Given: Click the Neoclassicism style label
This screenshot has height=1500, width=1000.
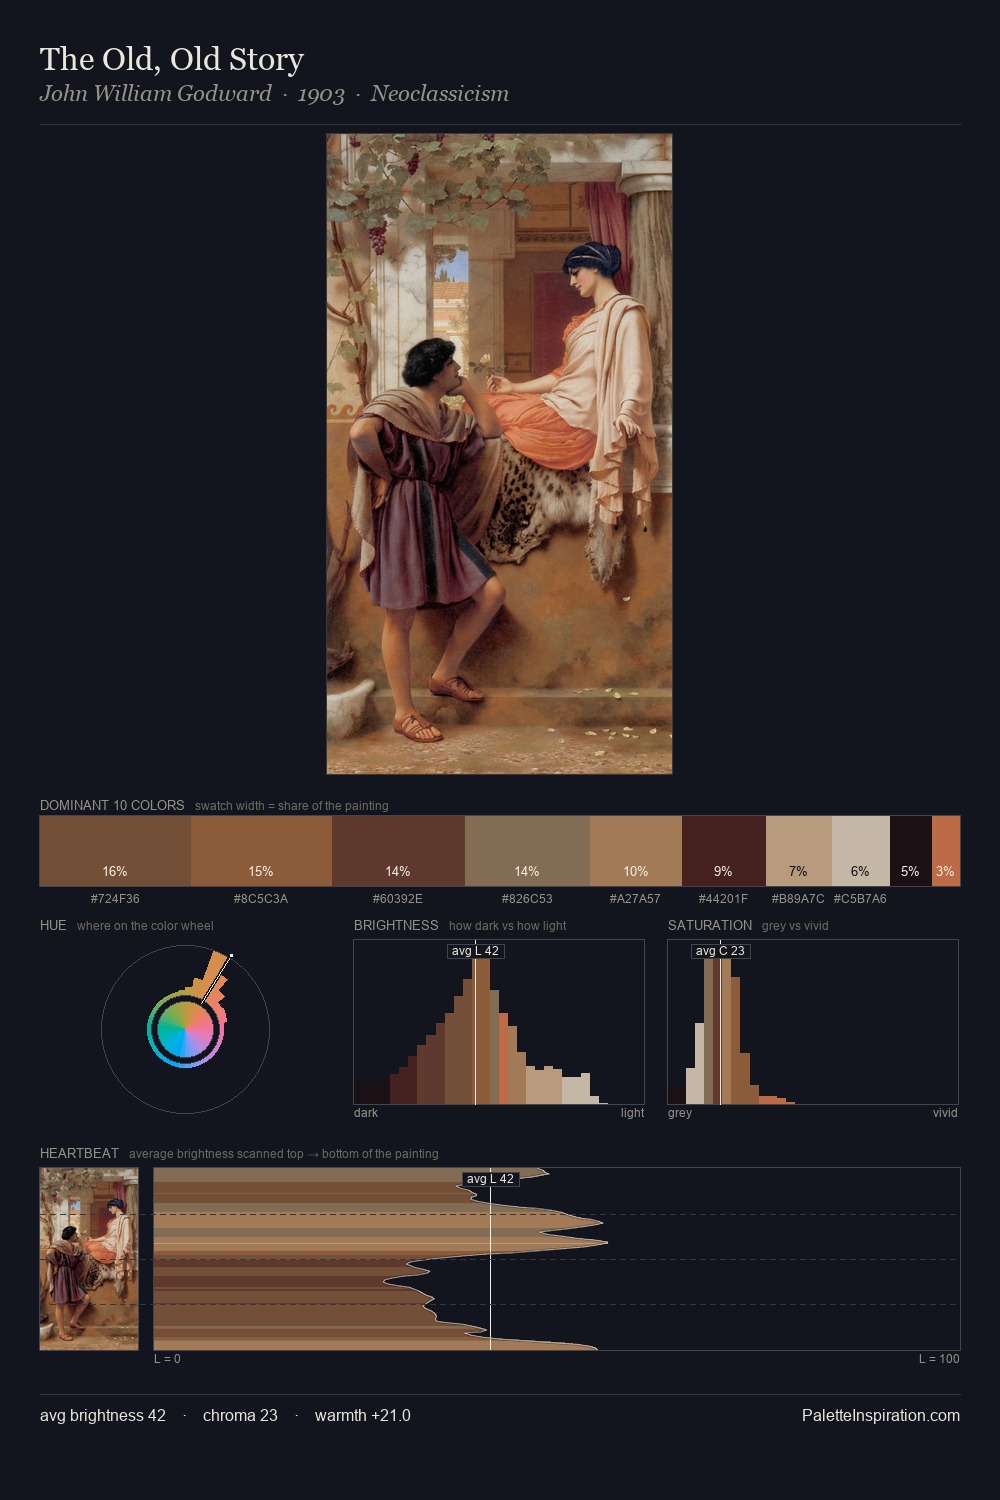Looking at the screenshot, I should pyautogui.click(x=440, y=94).
